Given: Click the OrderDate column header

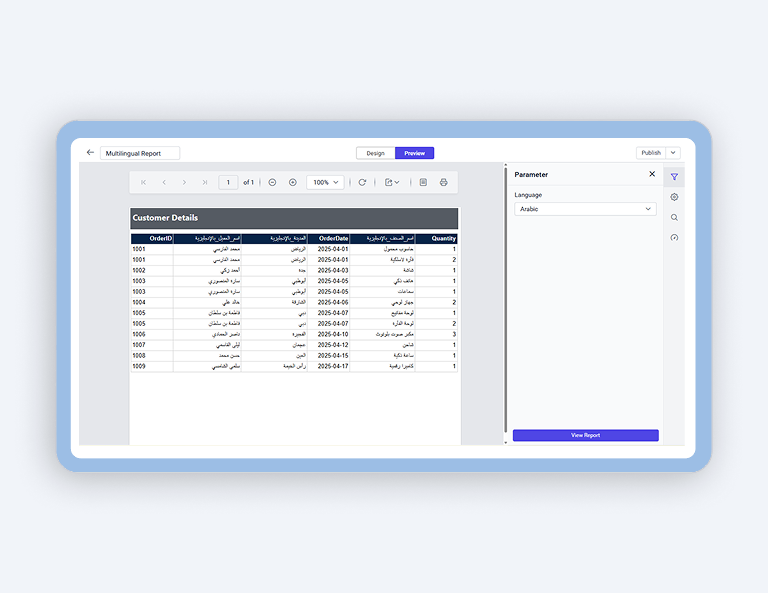Looking at the screenshot, I should pos(329,238).
